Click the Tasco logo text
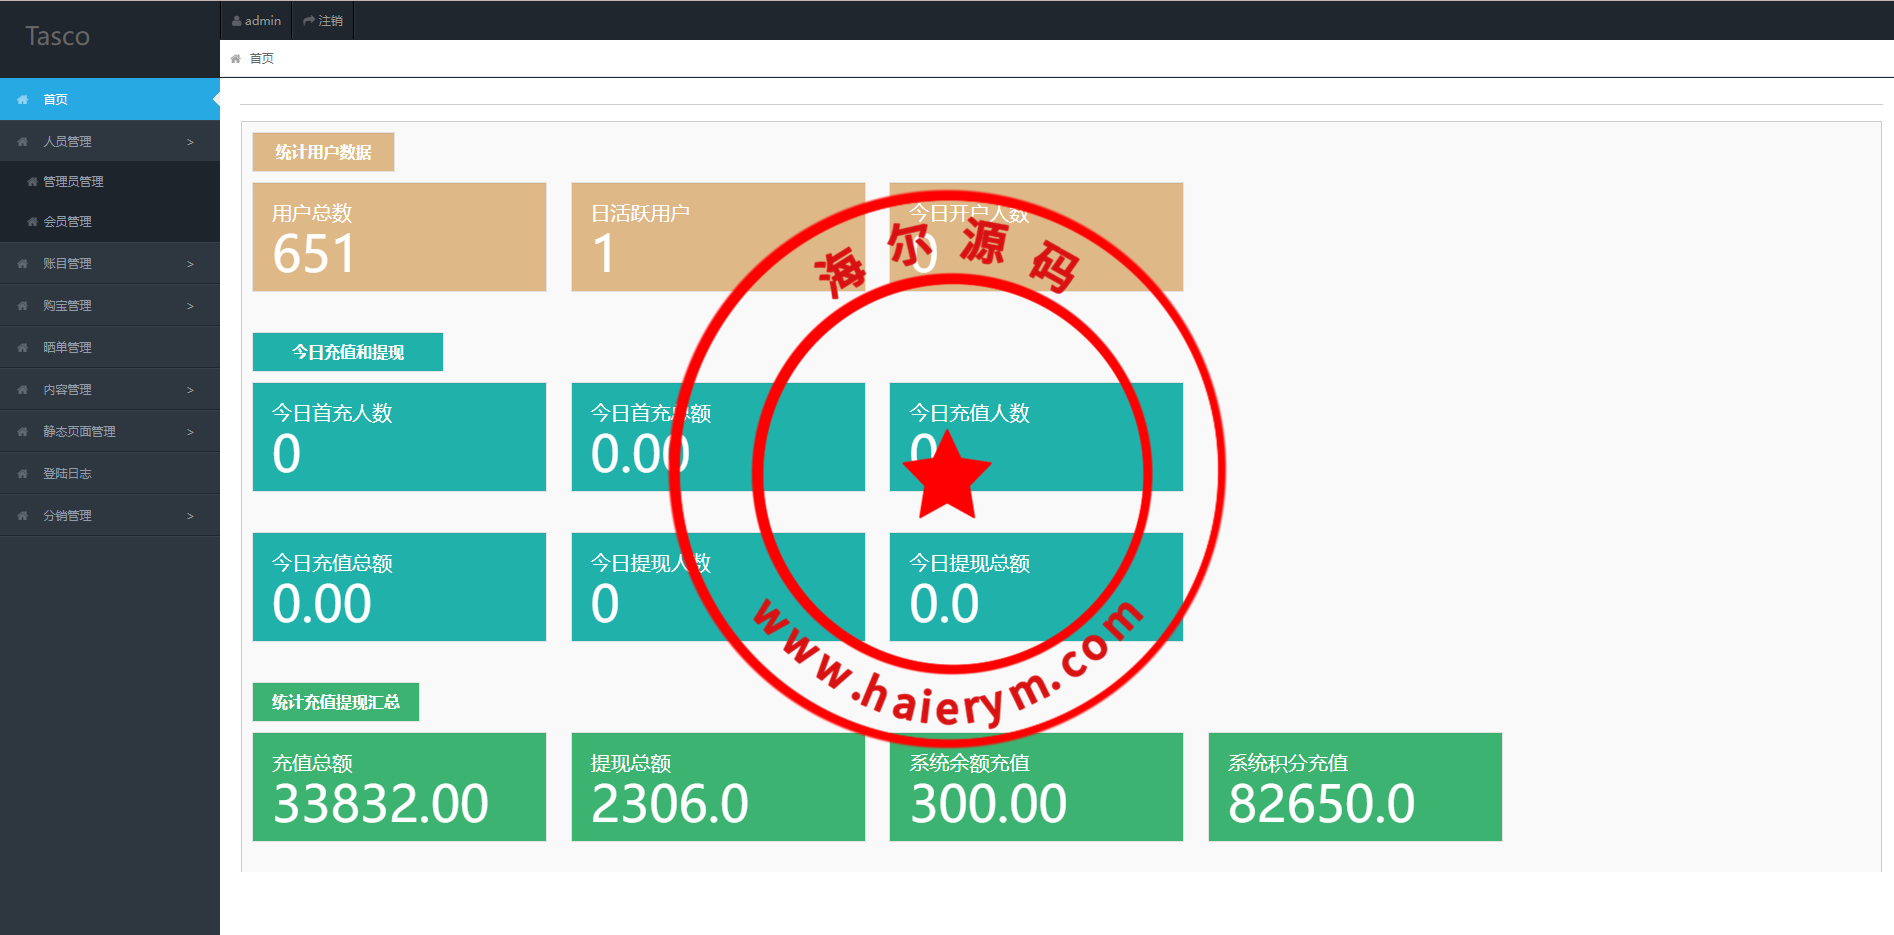Viewport: 1894px width, 935px height. 58,37
